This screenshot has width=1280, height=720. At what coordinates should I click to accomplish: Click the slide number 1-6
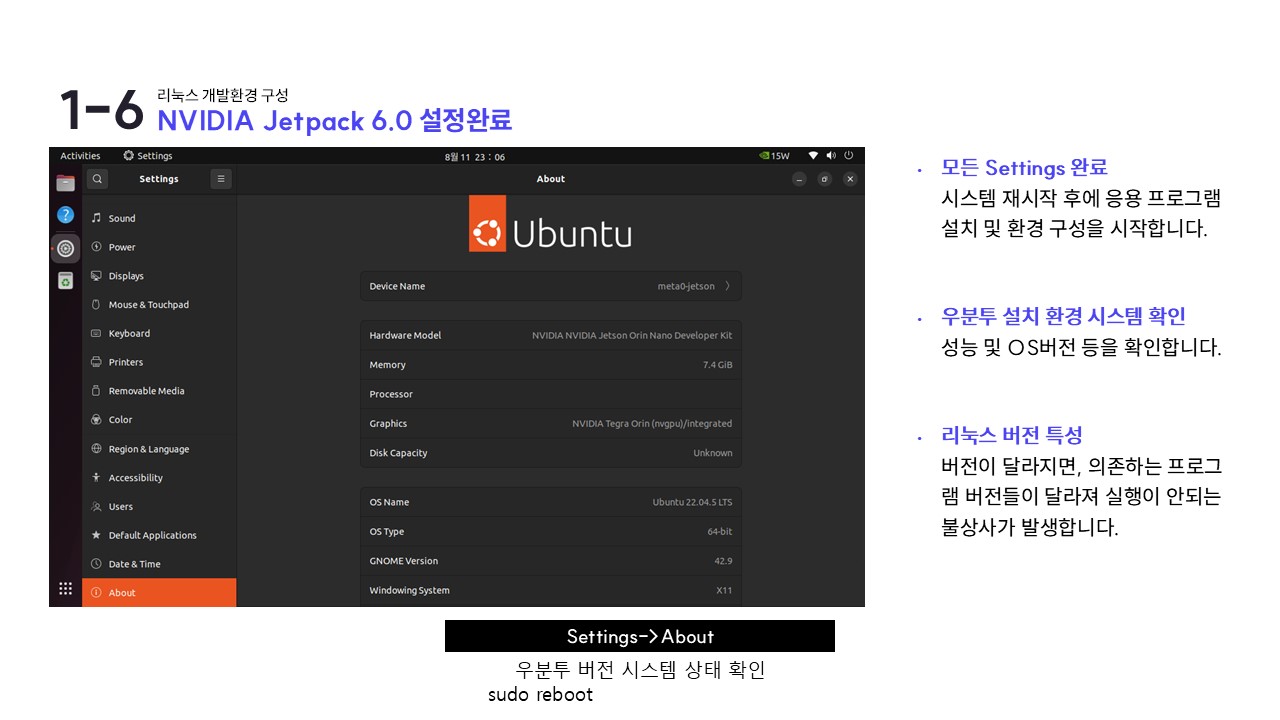pos(101,110)
